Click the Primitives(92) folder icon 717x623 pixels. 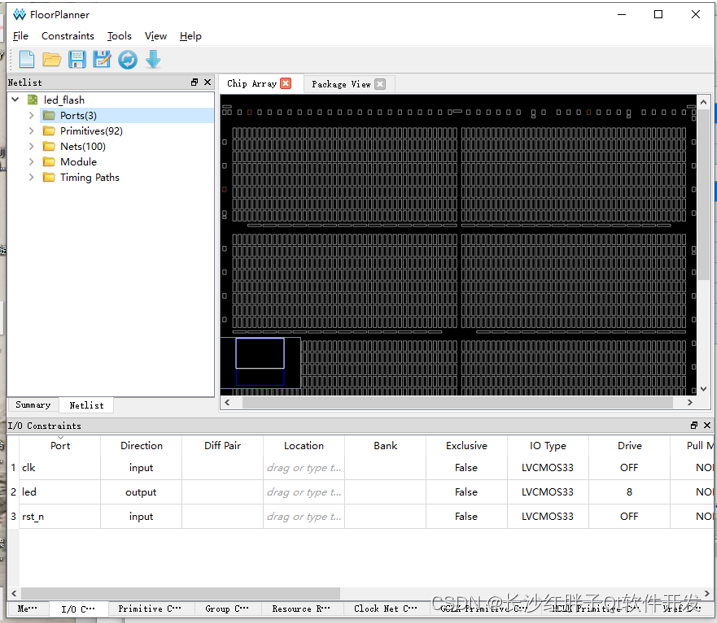(49, 131)
